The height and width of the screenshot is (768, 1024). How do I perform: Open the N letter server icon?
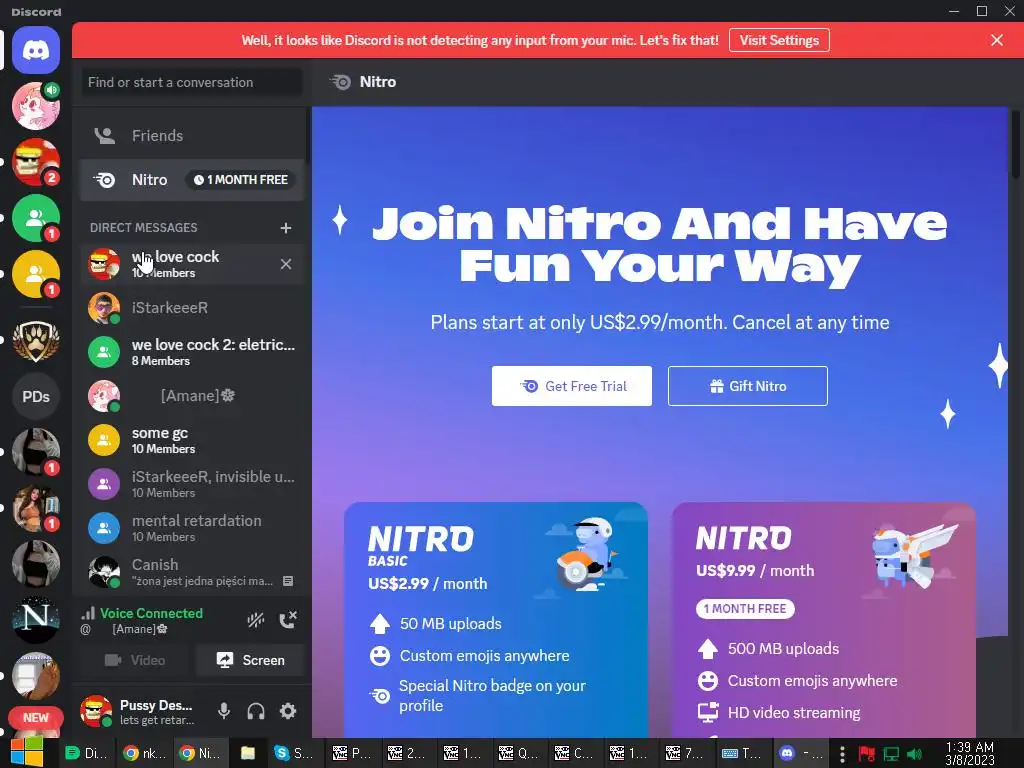36,620
